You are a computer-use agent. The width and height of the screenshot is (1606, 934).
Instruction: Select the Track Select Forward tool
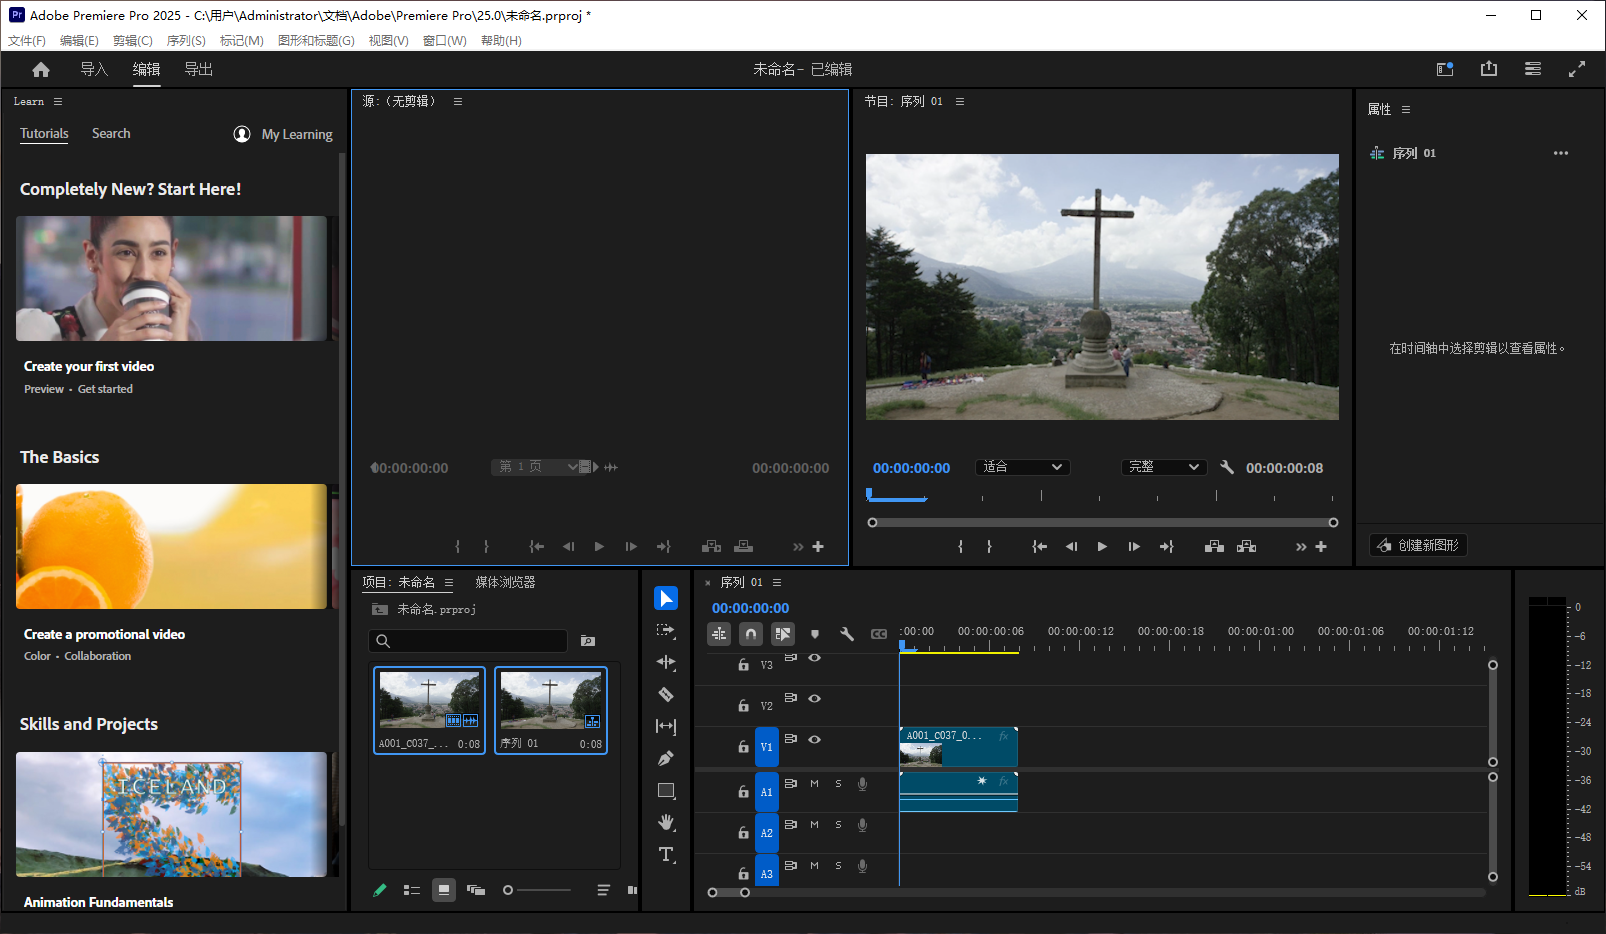pos(666,630)
